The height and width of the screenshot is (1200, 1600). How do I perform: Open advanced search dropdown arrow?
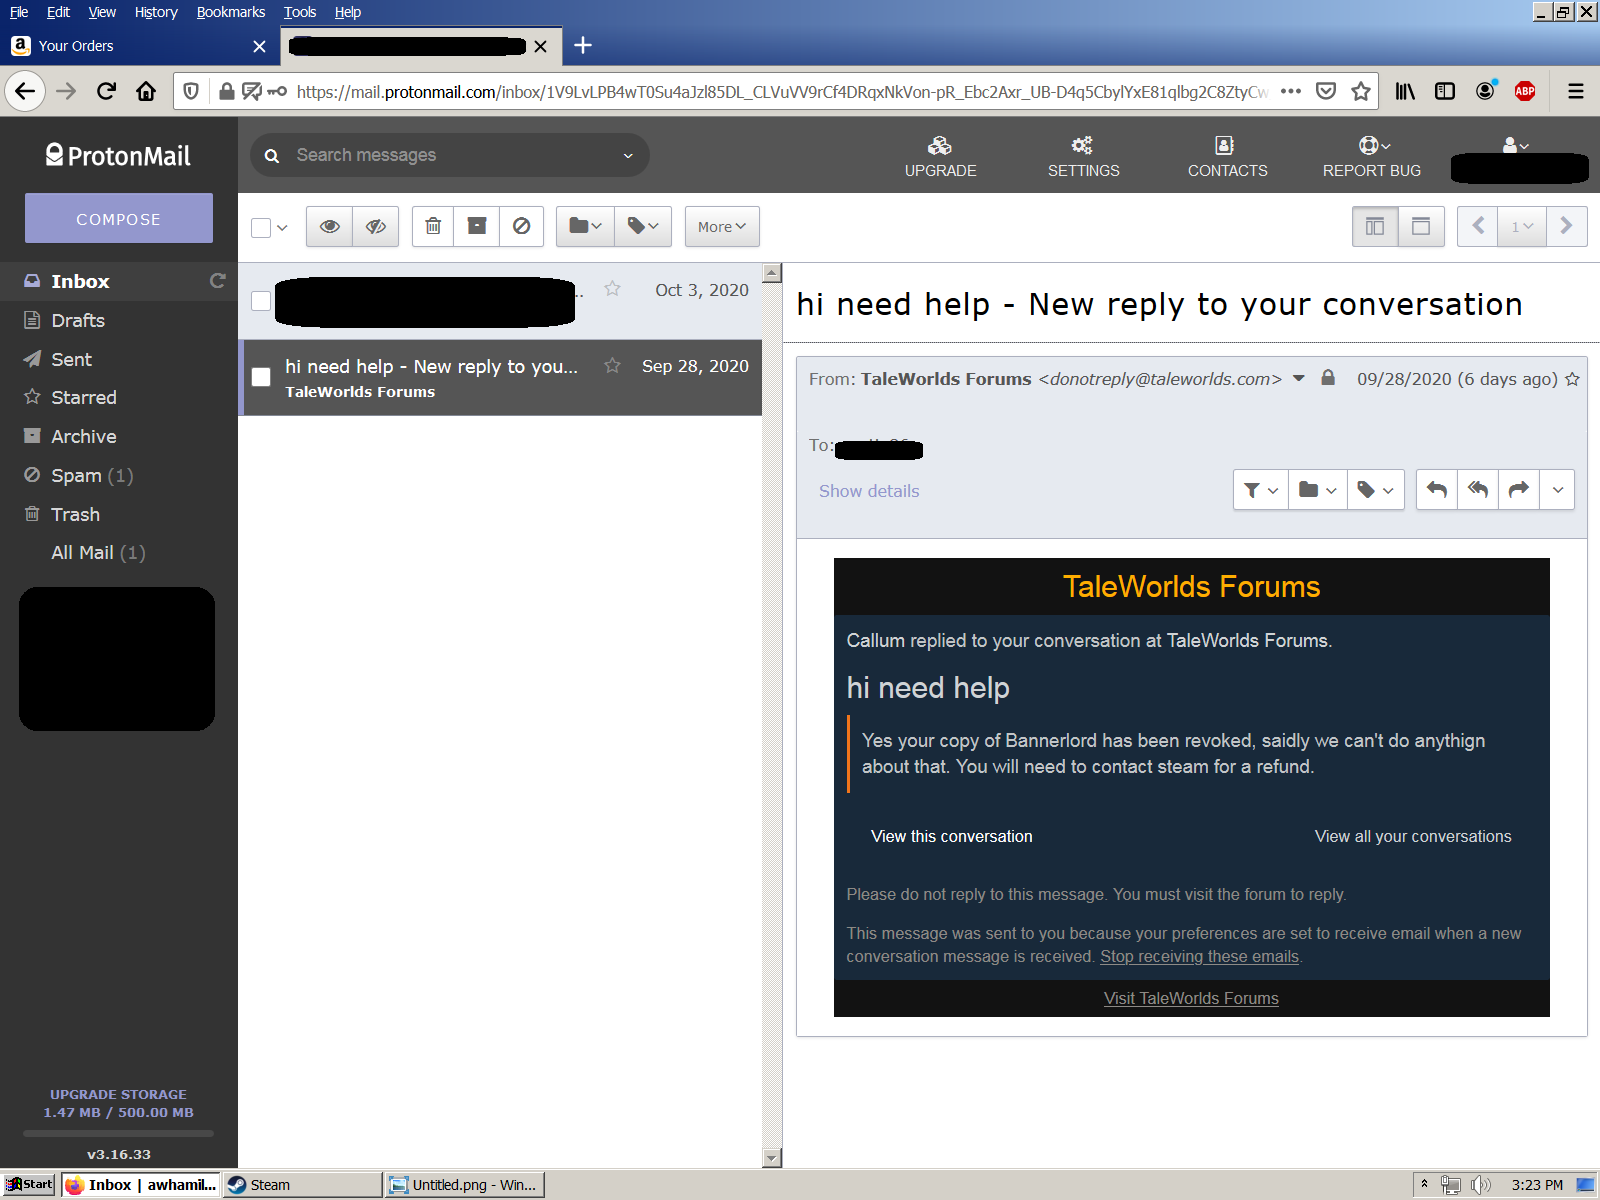(628, 155)
